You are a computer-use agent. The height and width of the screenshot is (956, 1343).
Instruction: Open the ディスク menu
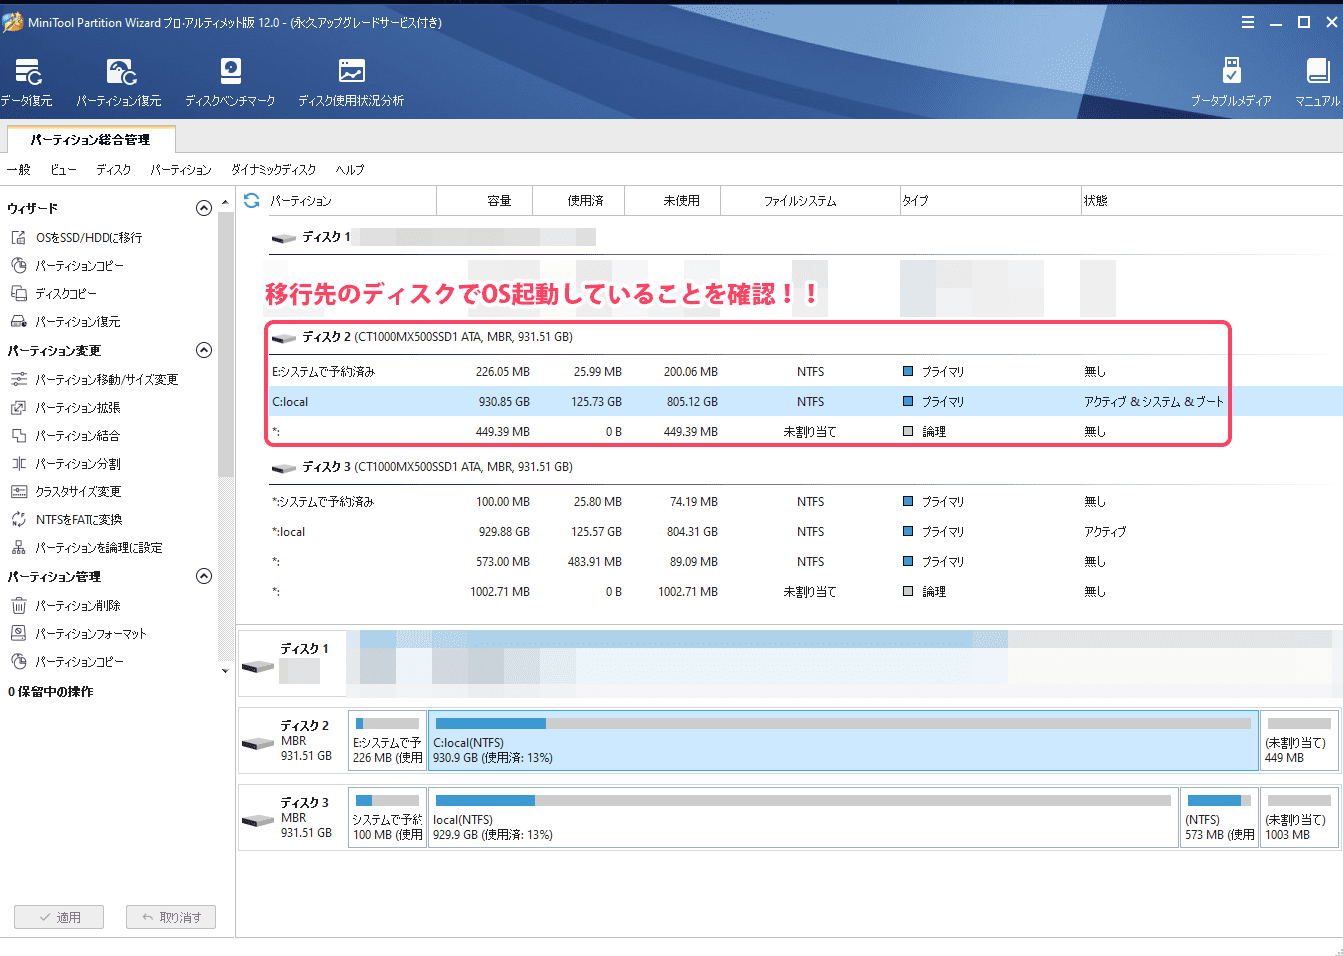[x=114, y=170]
